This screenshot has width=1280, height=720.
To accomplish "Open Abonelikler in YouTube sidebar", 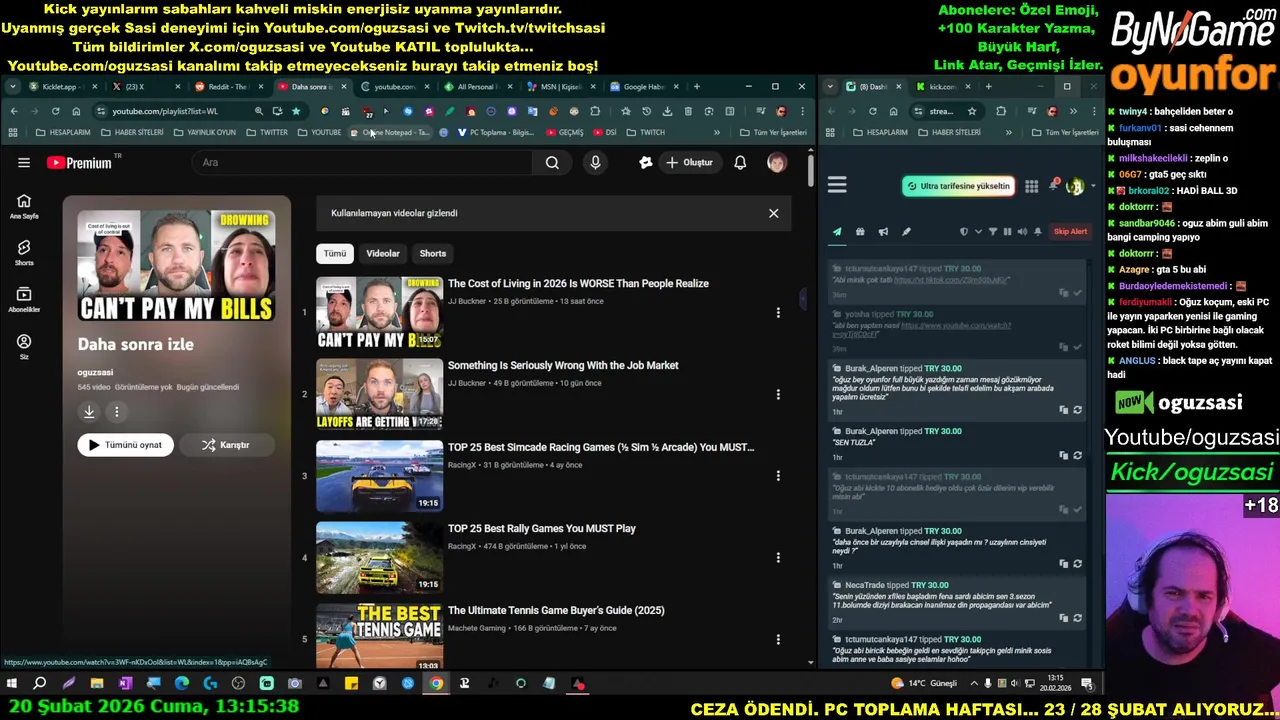I will (x=24, y=300).
